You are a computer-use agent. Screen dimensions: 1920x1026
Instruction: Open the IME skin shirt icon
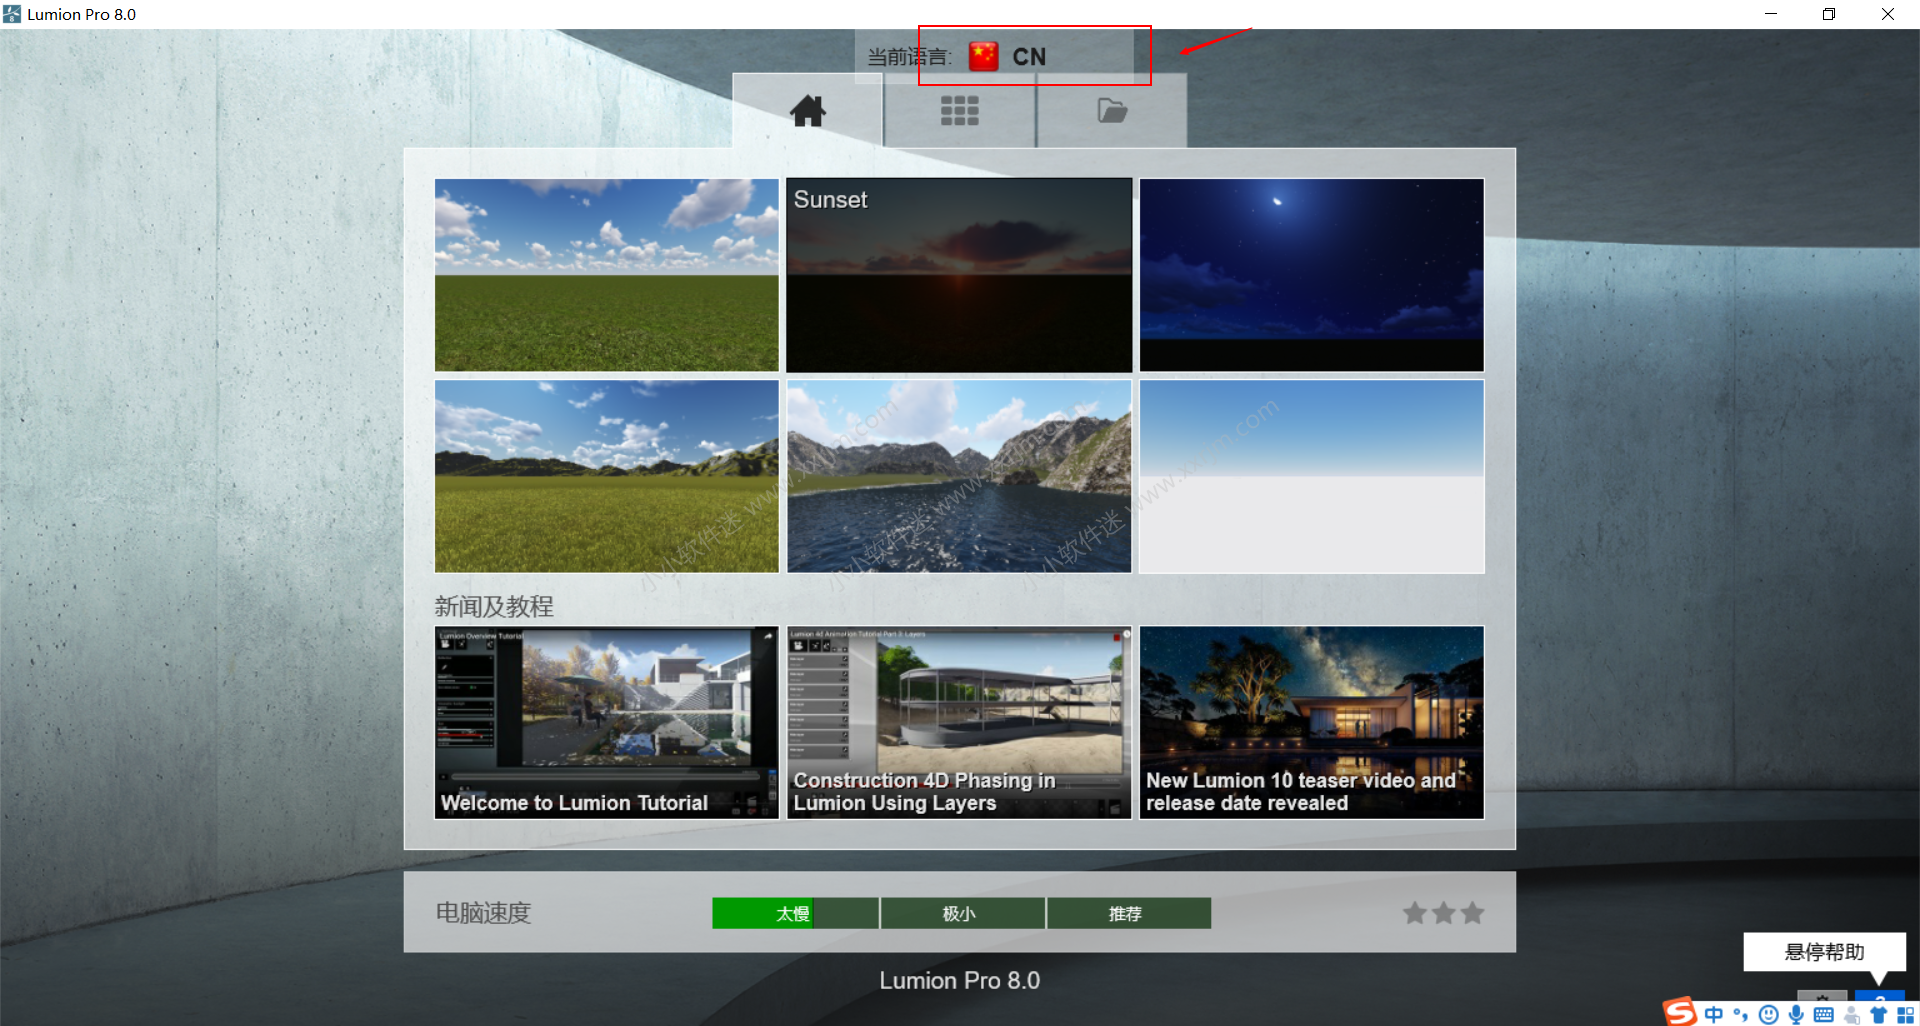coord(1878,1015)
